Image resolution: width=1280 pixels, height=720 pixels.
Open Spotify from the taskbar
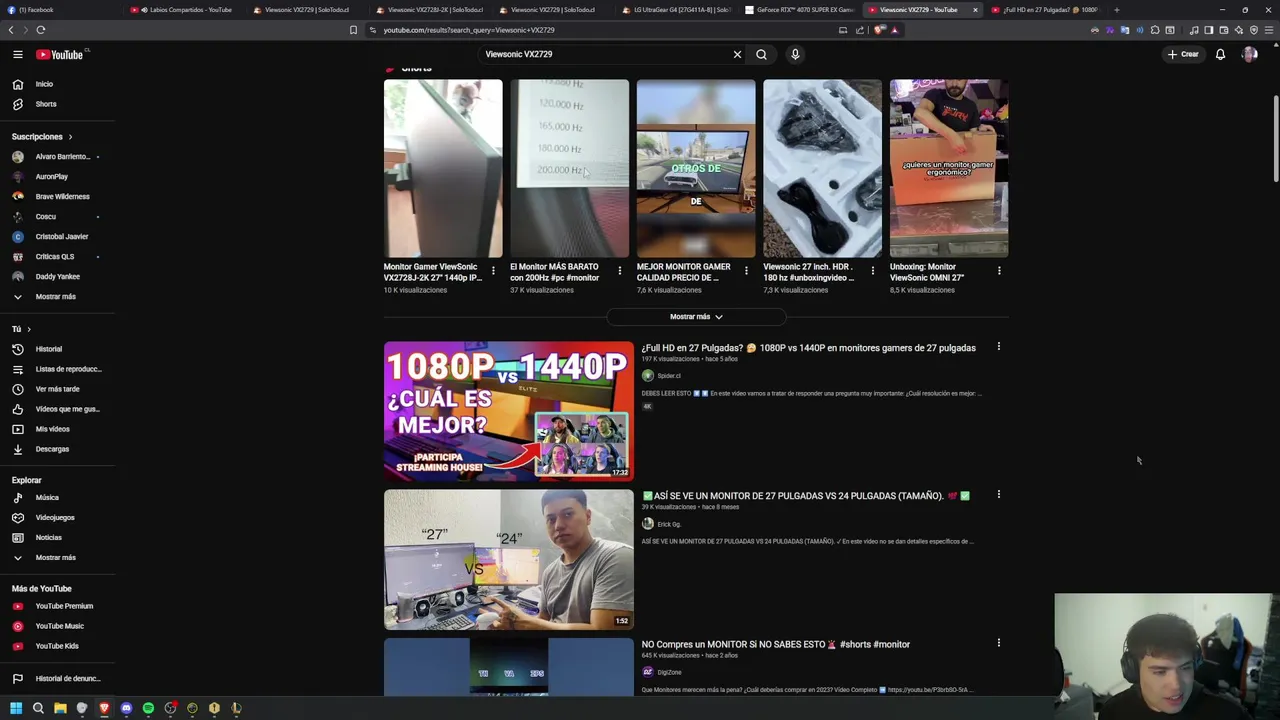[148, 708]
